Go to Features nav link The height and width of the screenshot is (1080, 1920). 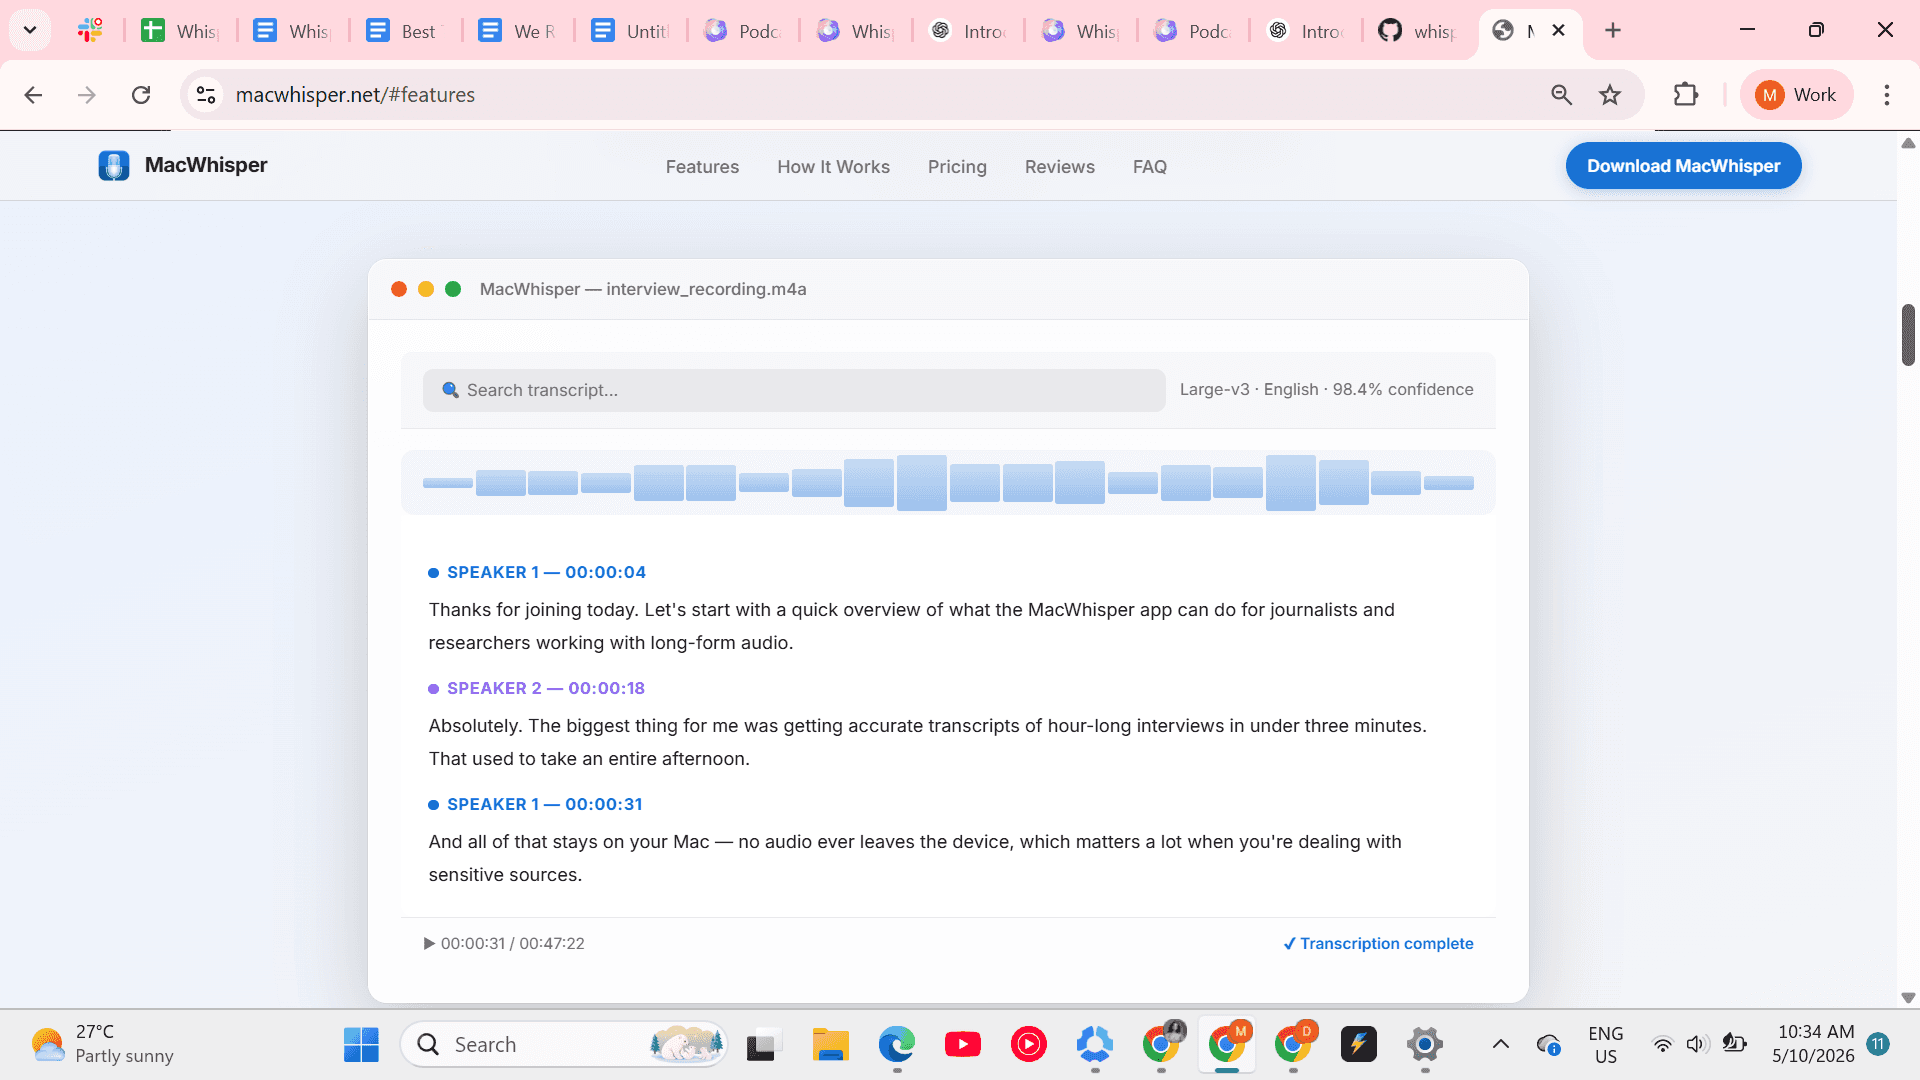pyautogui.click(x=702, y=167)
